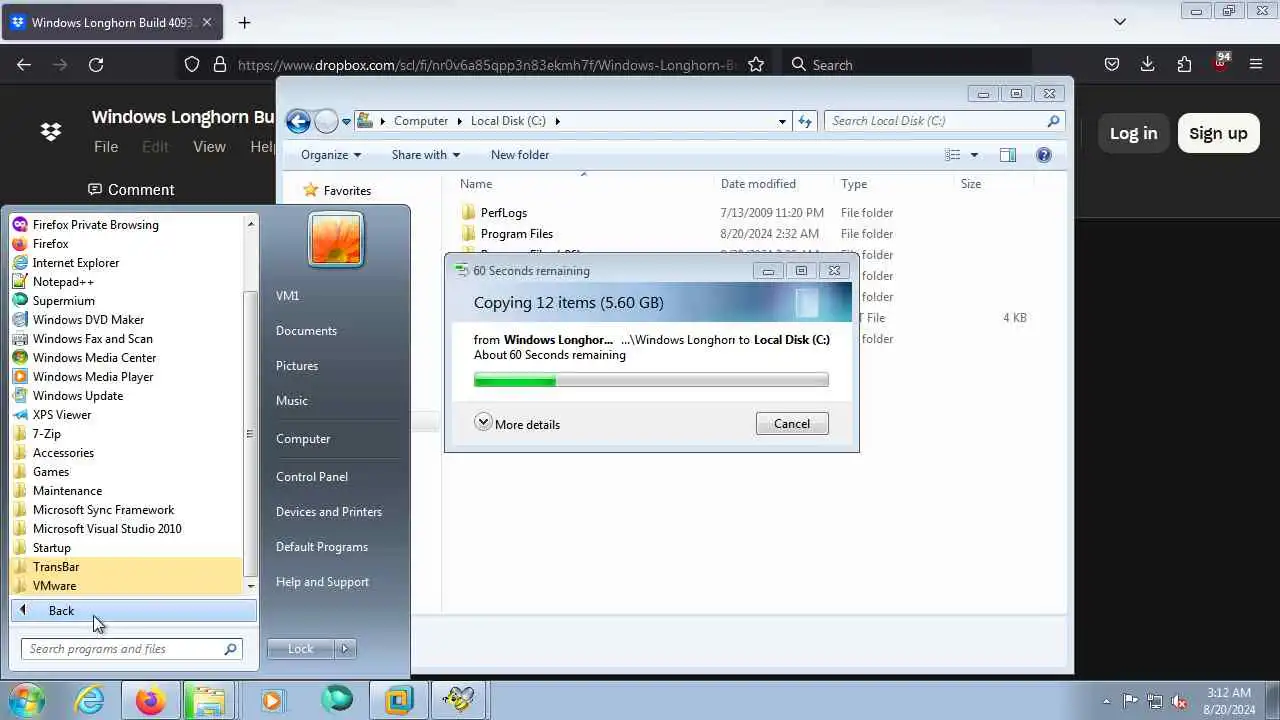1280x720 pixels.
Task: Click Log in on Dropbox page
Action: 1133,133
